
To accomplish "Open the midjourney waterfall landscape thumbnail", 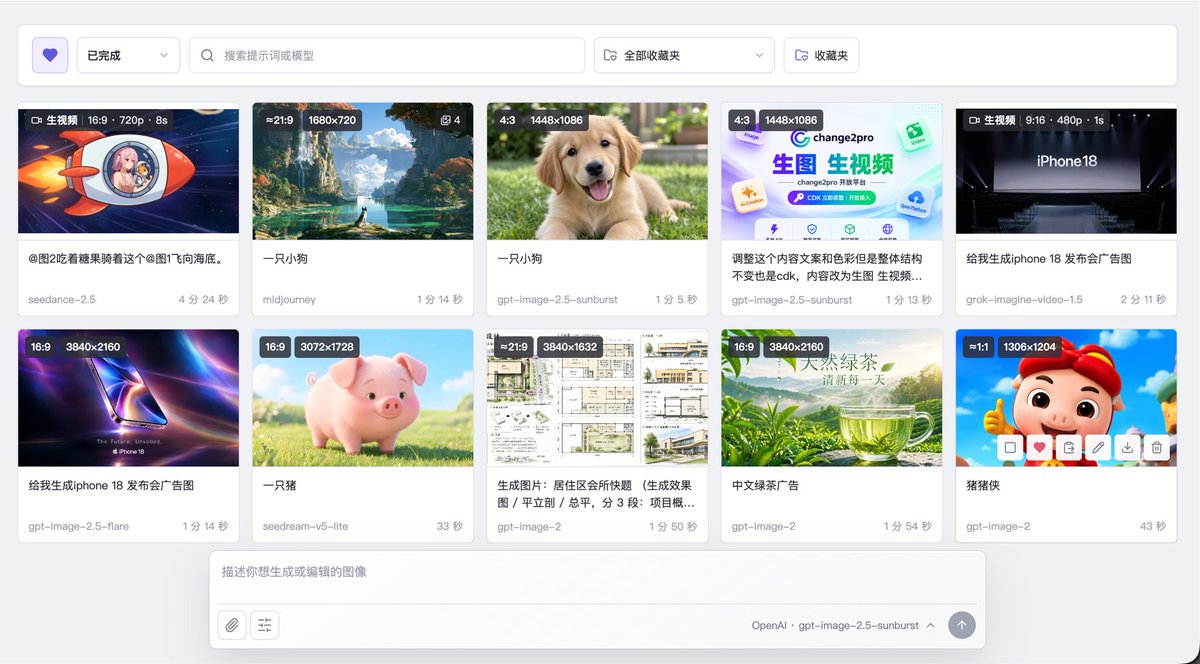I will coord(363,172).
